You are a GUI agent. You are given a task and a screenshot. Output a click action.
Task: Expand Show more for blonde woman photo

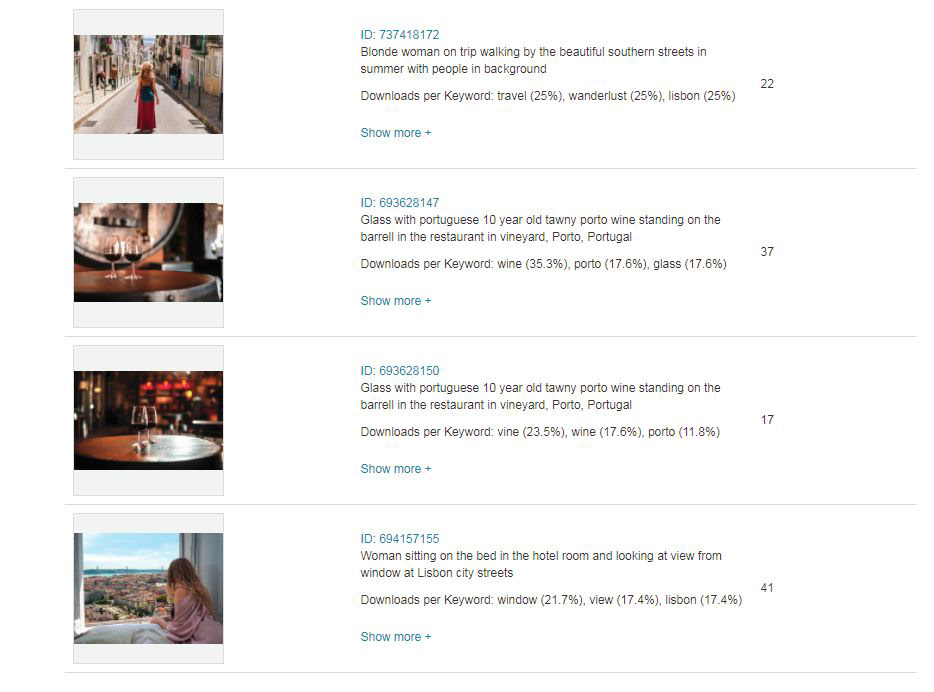(396, 133)
